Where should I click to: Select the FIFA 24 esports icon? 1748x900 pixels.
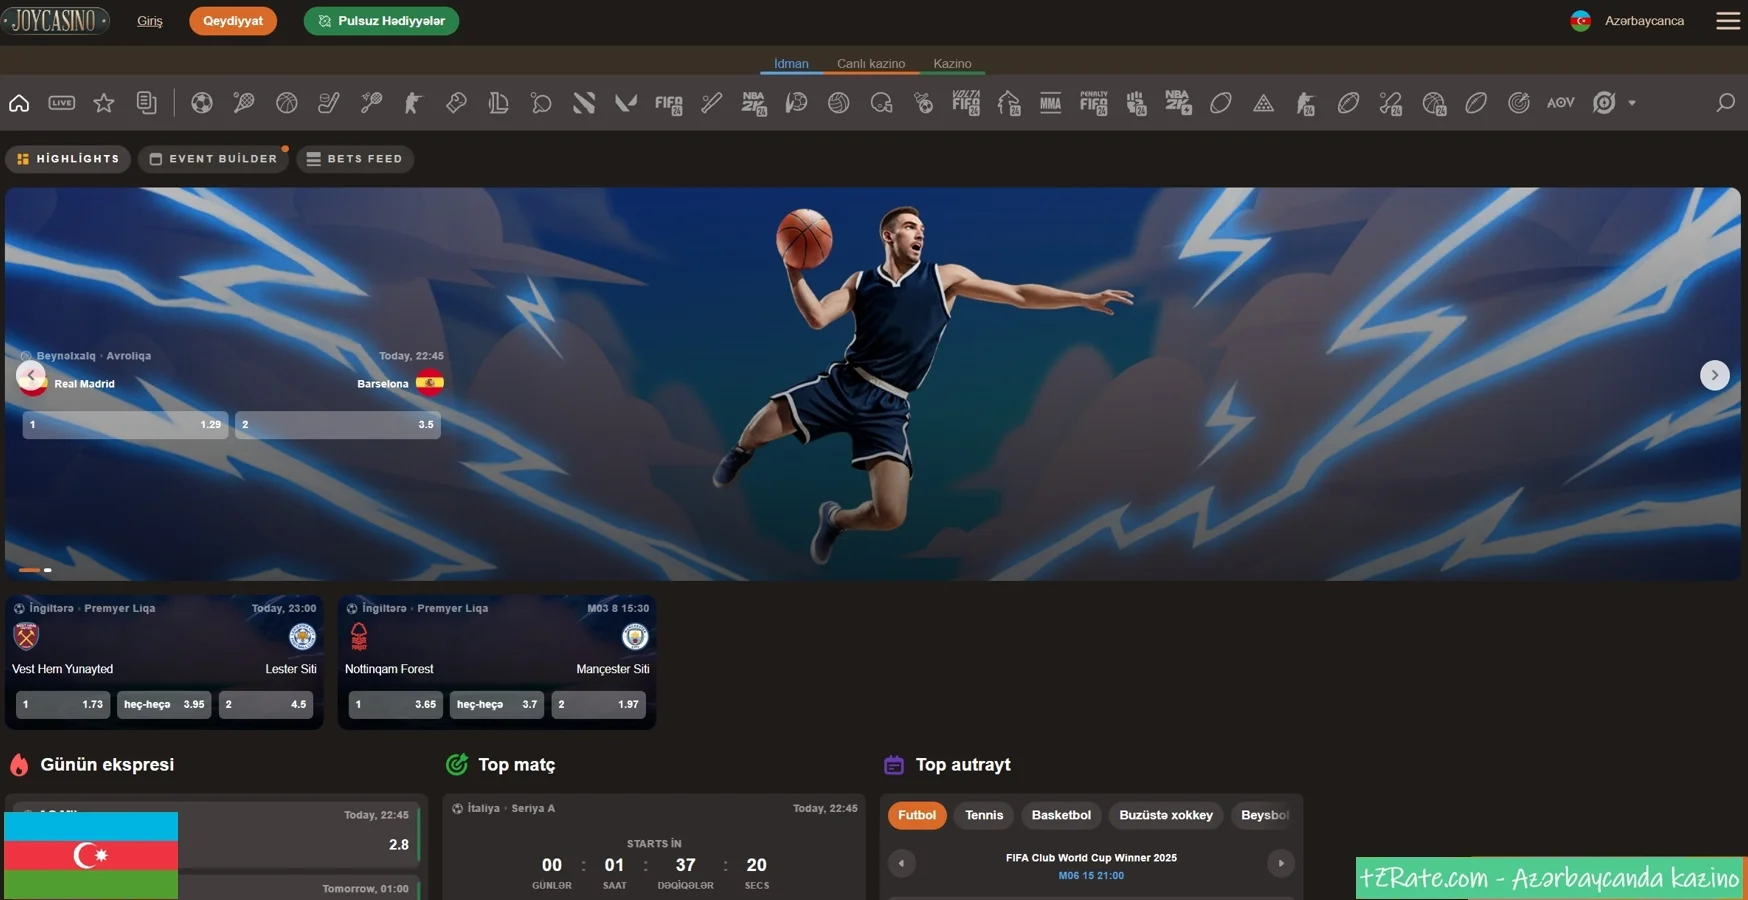pos(669,104)
